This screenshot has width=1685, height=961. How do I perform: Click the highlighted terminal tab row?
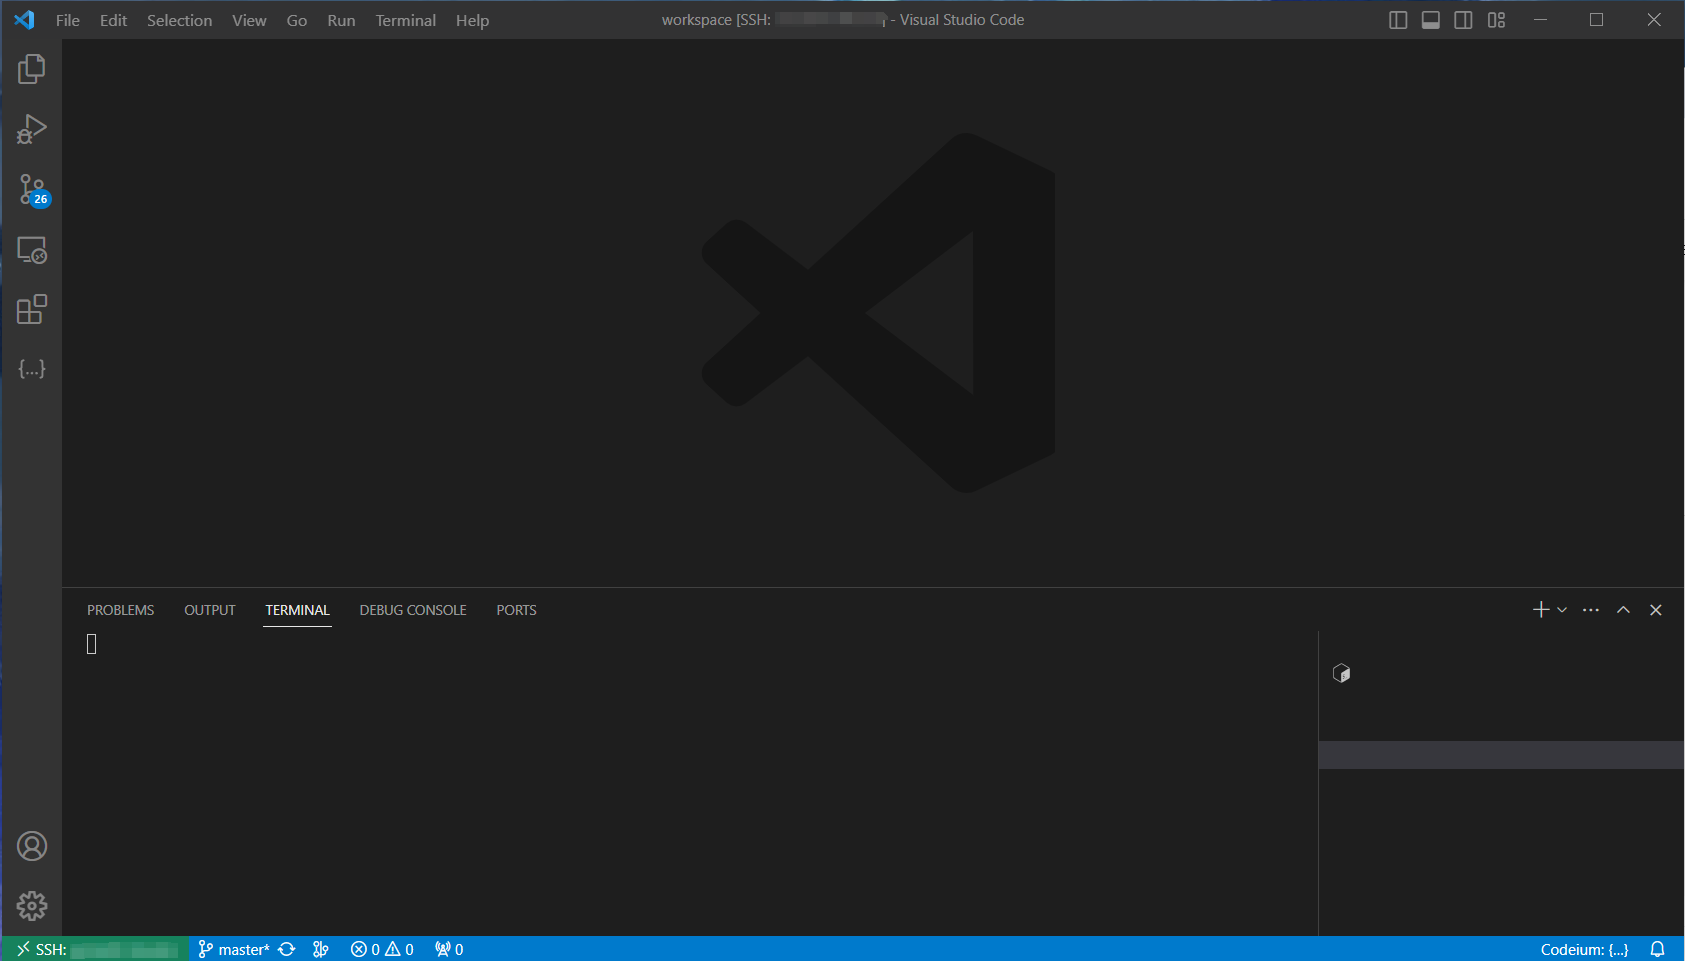coord(1501,755)
